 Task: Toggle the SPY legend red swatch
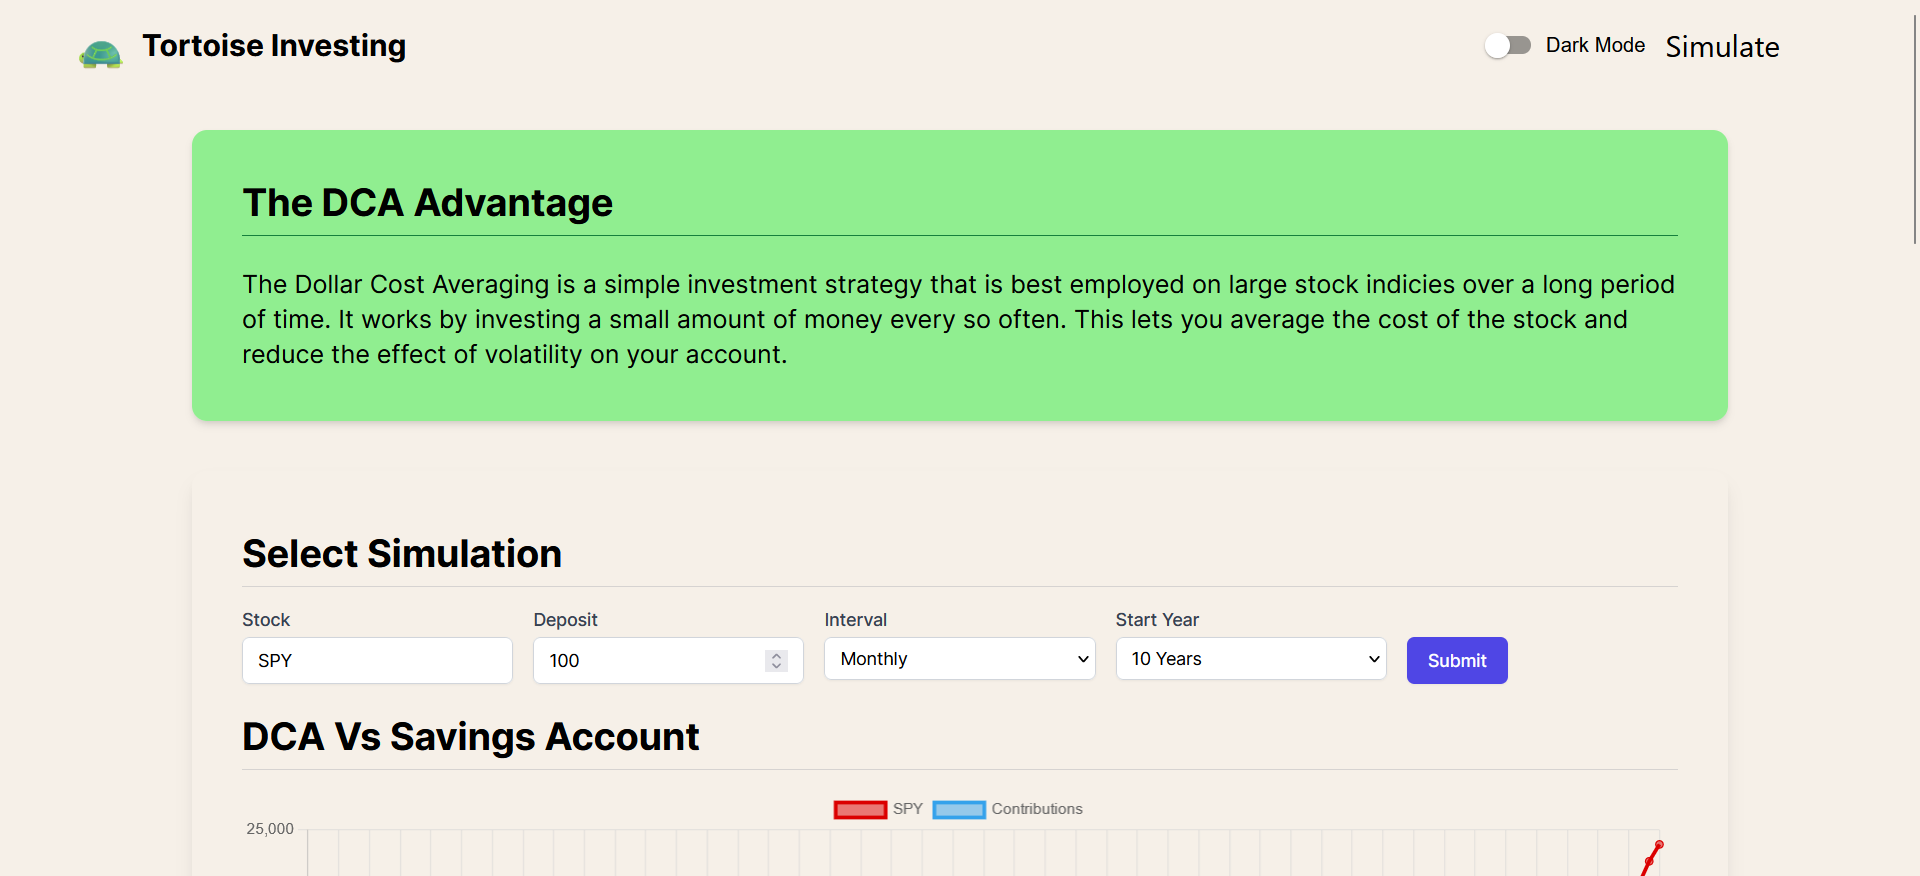[860, 809]
